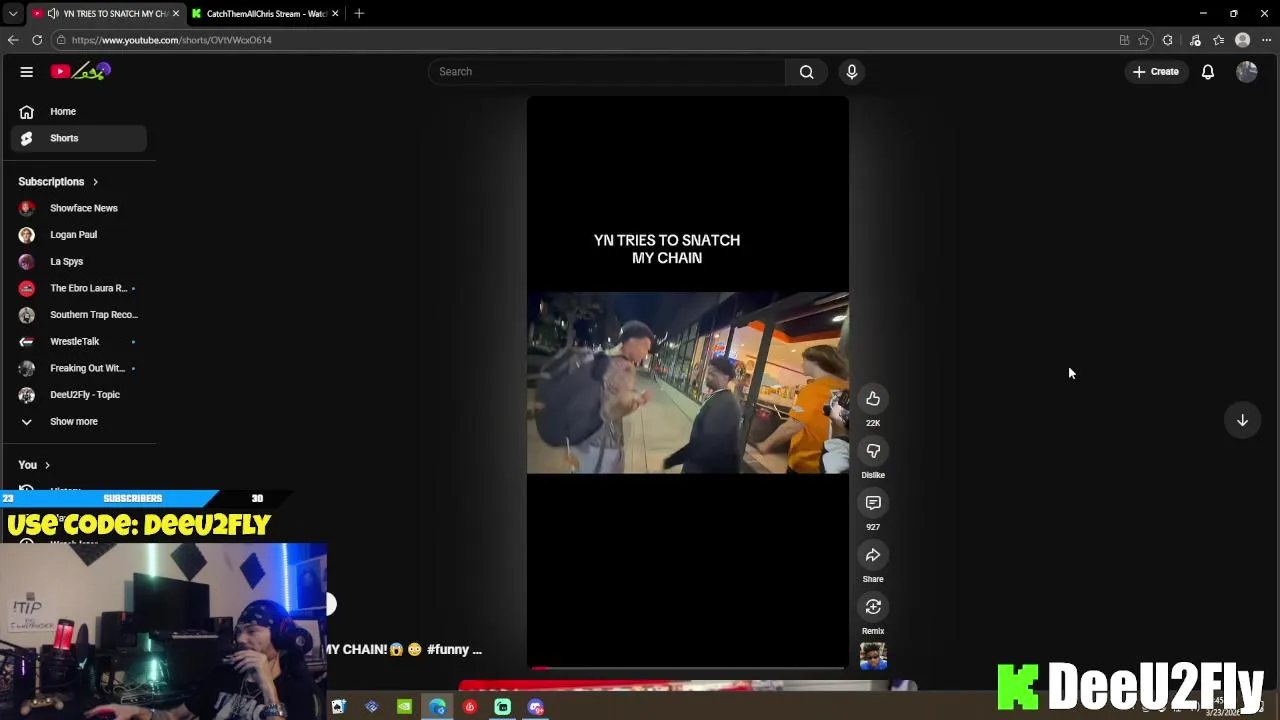Open the Short's sound thumbnail
This screenshot has width=1280, height=720.
pos(873,657)
